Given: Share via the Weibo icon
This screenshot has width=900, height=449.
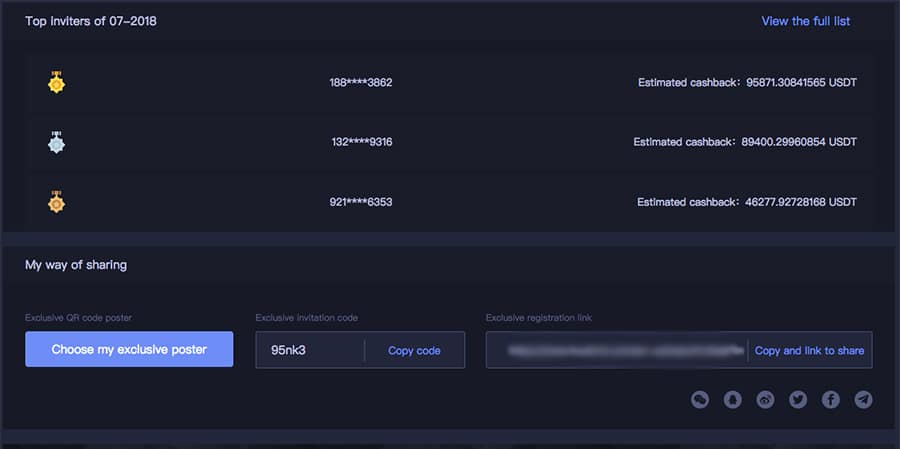Looking at the screenshot, I should 766,400.
